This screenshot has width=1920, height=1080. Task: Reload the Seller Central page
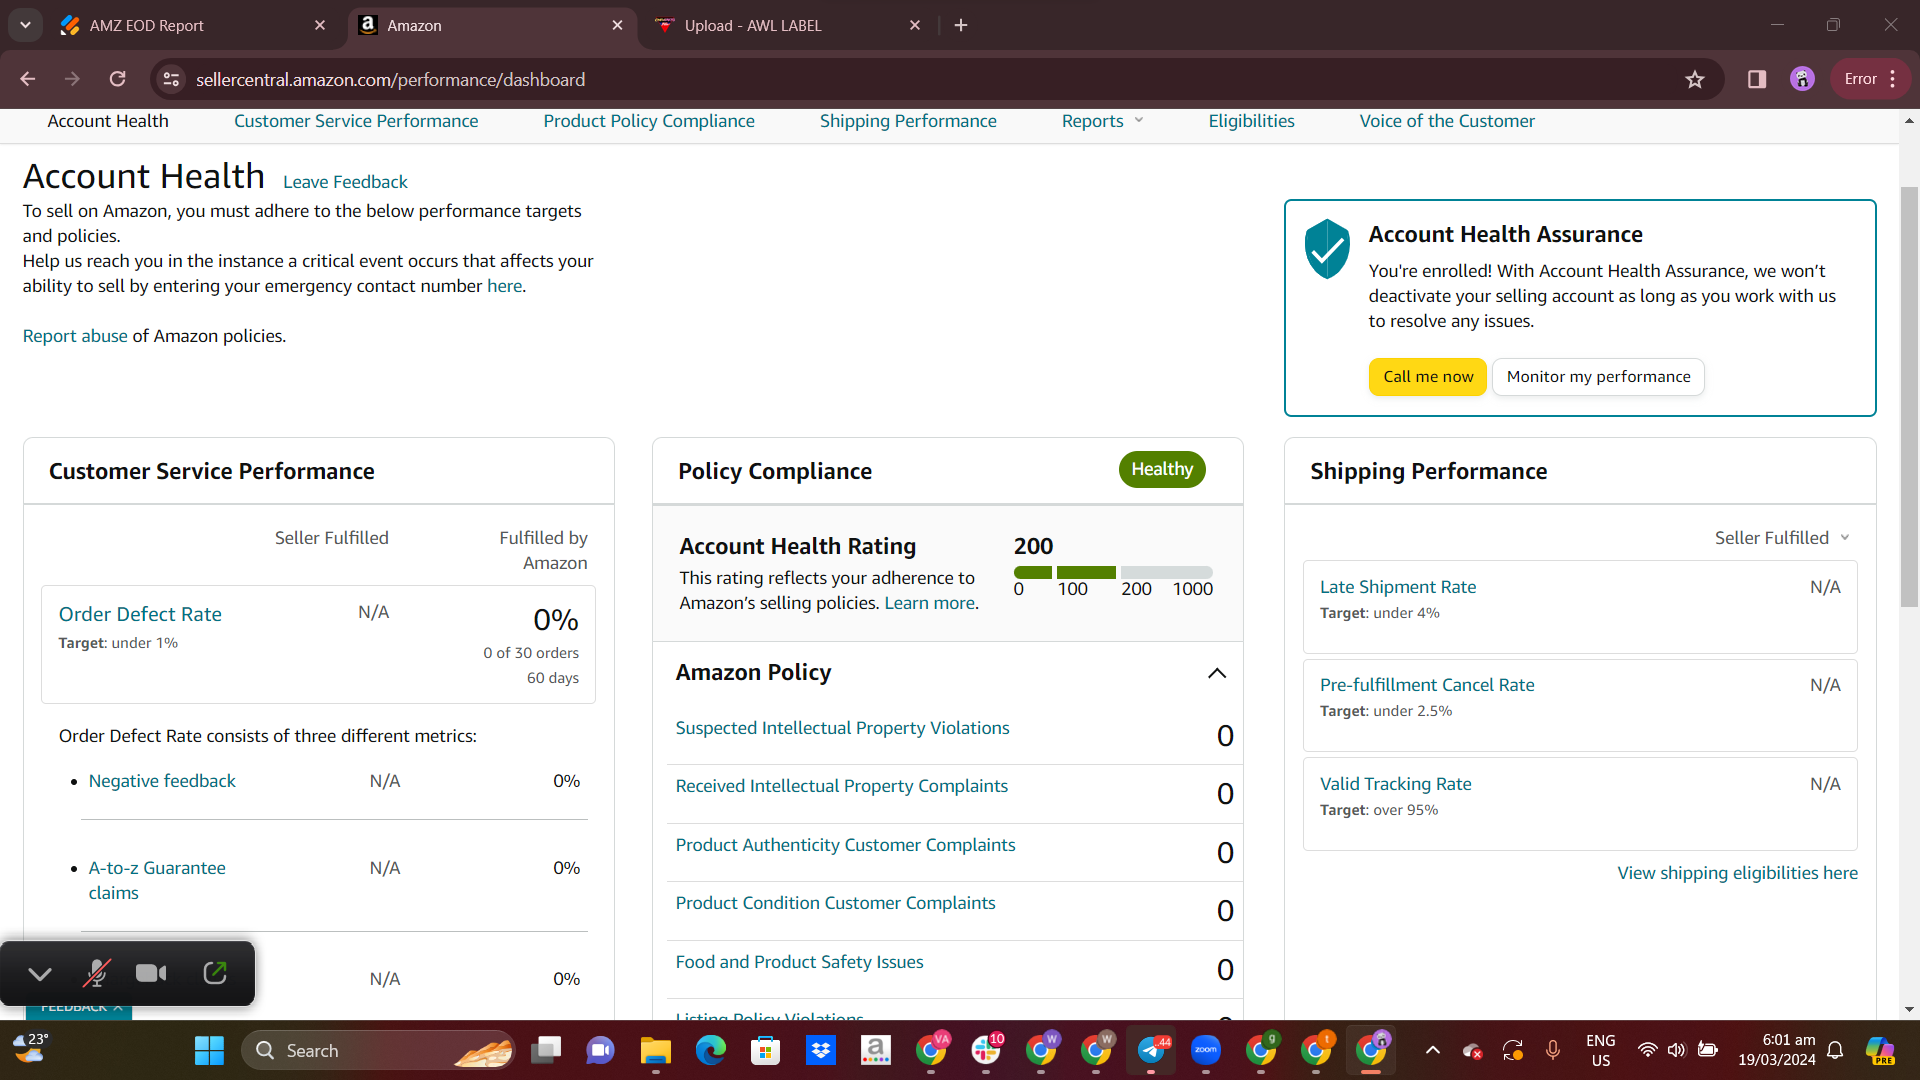click(x=118, y=79)
